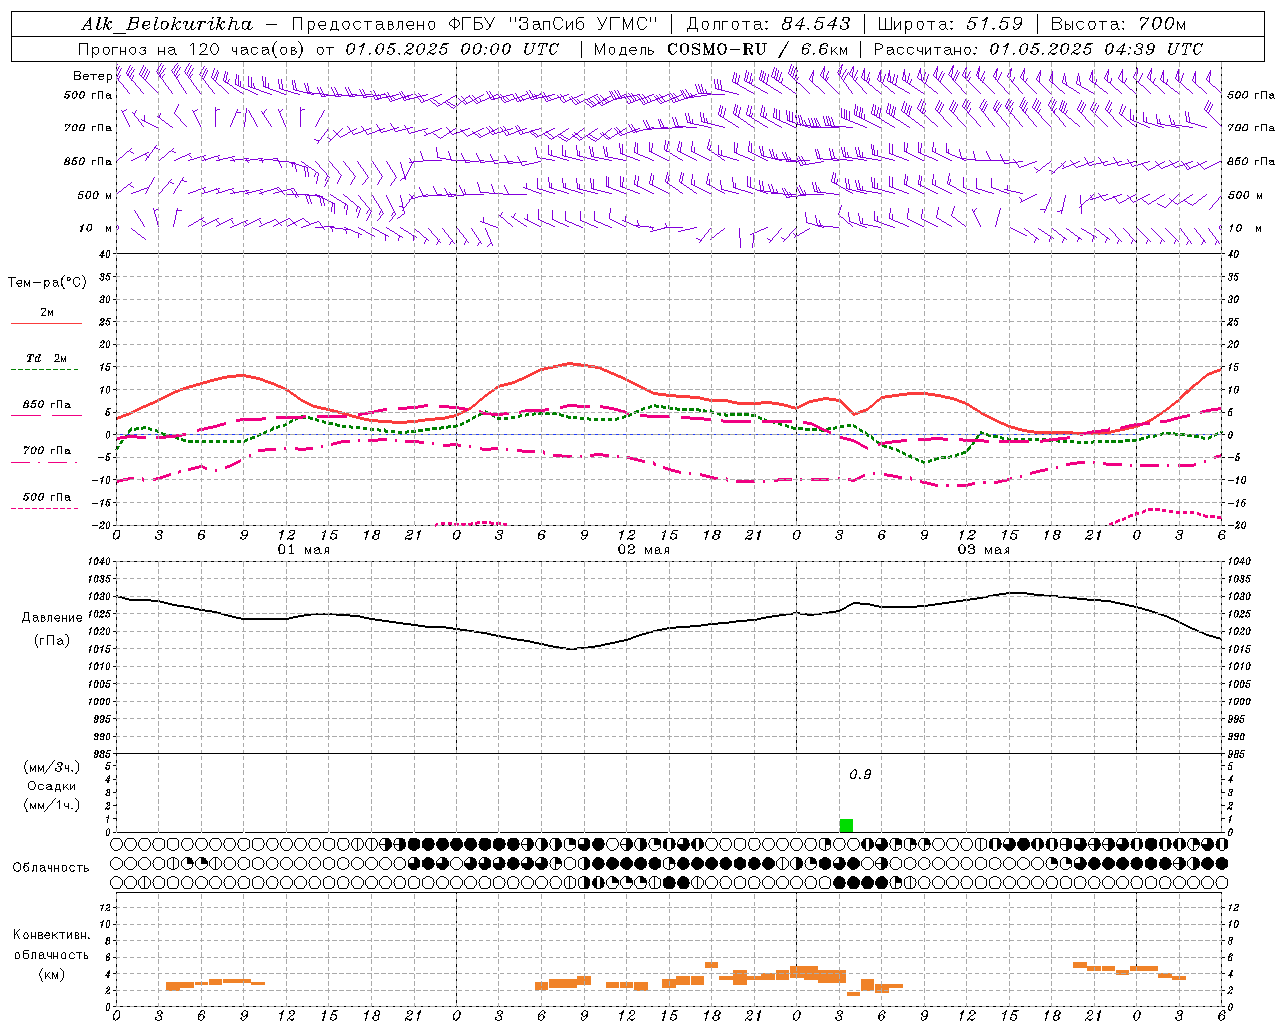1280x1024 pixels.
Task: Click the '500 м' wind level label on left
Action: pyautogui.click(x=95, y=195)
